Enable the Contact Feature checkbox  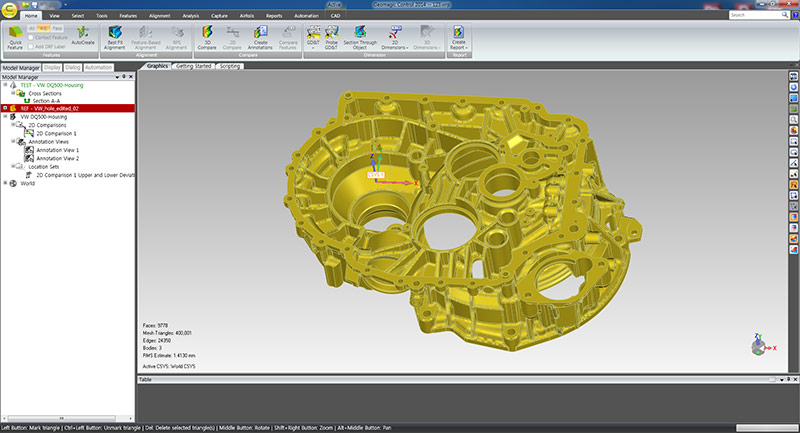click(30, 38)
